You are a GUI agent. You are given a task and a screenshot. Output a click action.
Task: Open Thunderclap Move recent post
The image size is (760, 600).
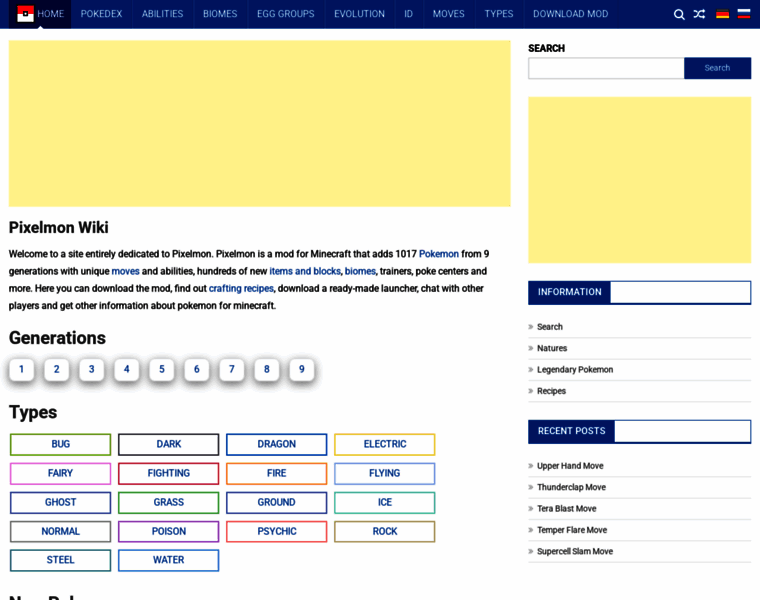(x=571, y=488)
